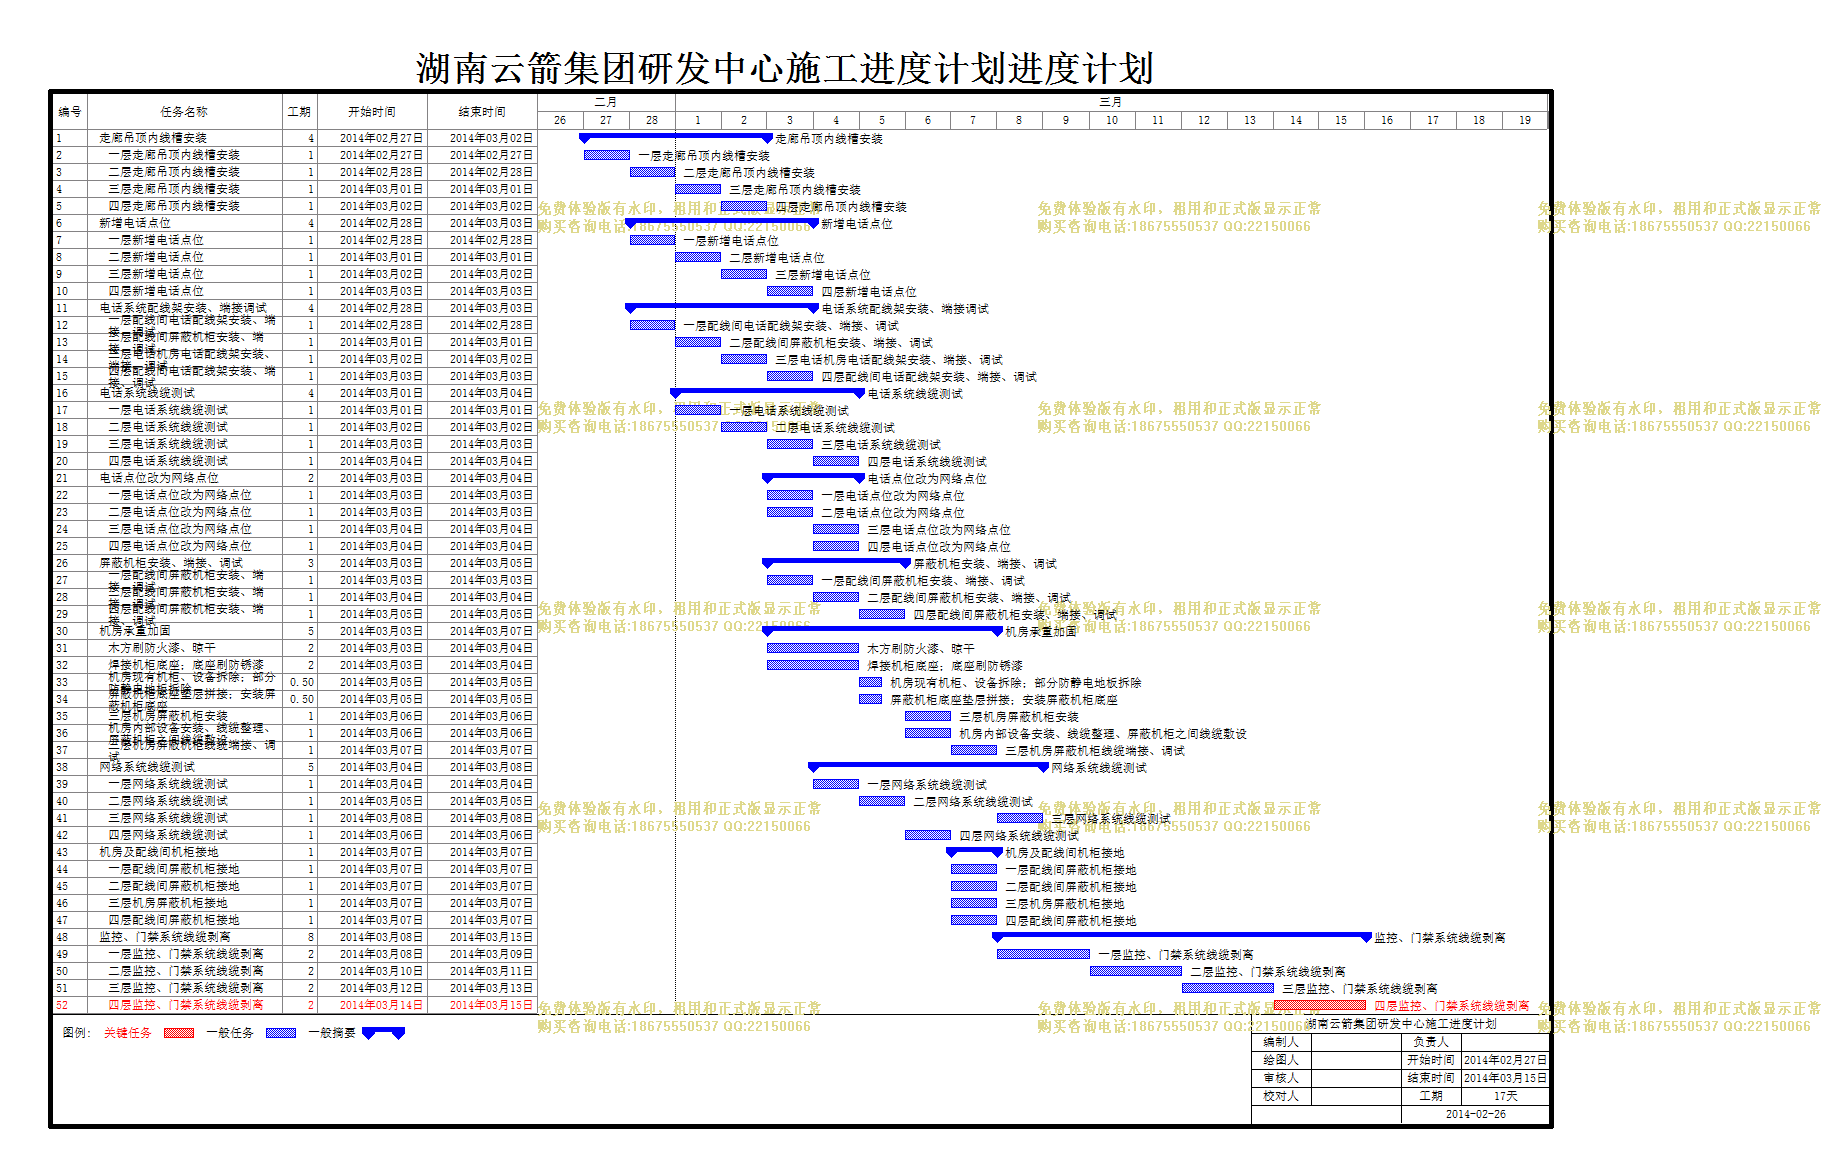Click the red critical Gantt bar for 四层监控、门禁系统线缆剥离
Image resolution: width=1821 pixels, height=1175 pixels.
pyautogui.click(x=1320, y=1005)
